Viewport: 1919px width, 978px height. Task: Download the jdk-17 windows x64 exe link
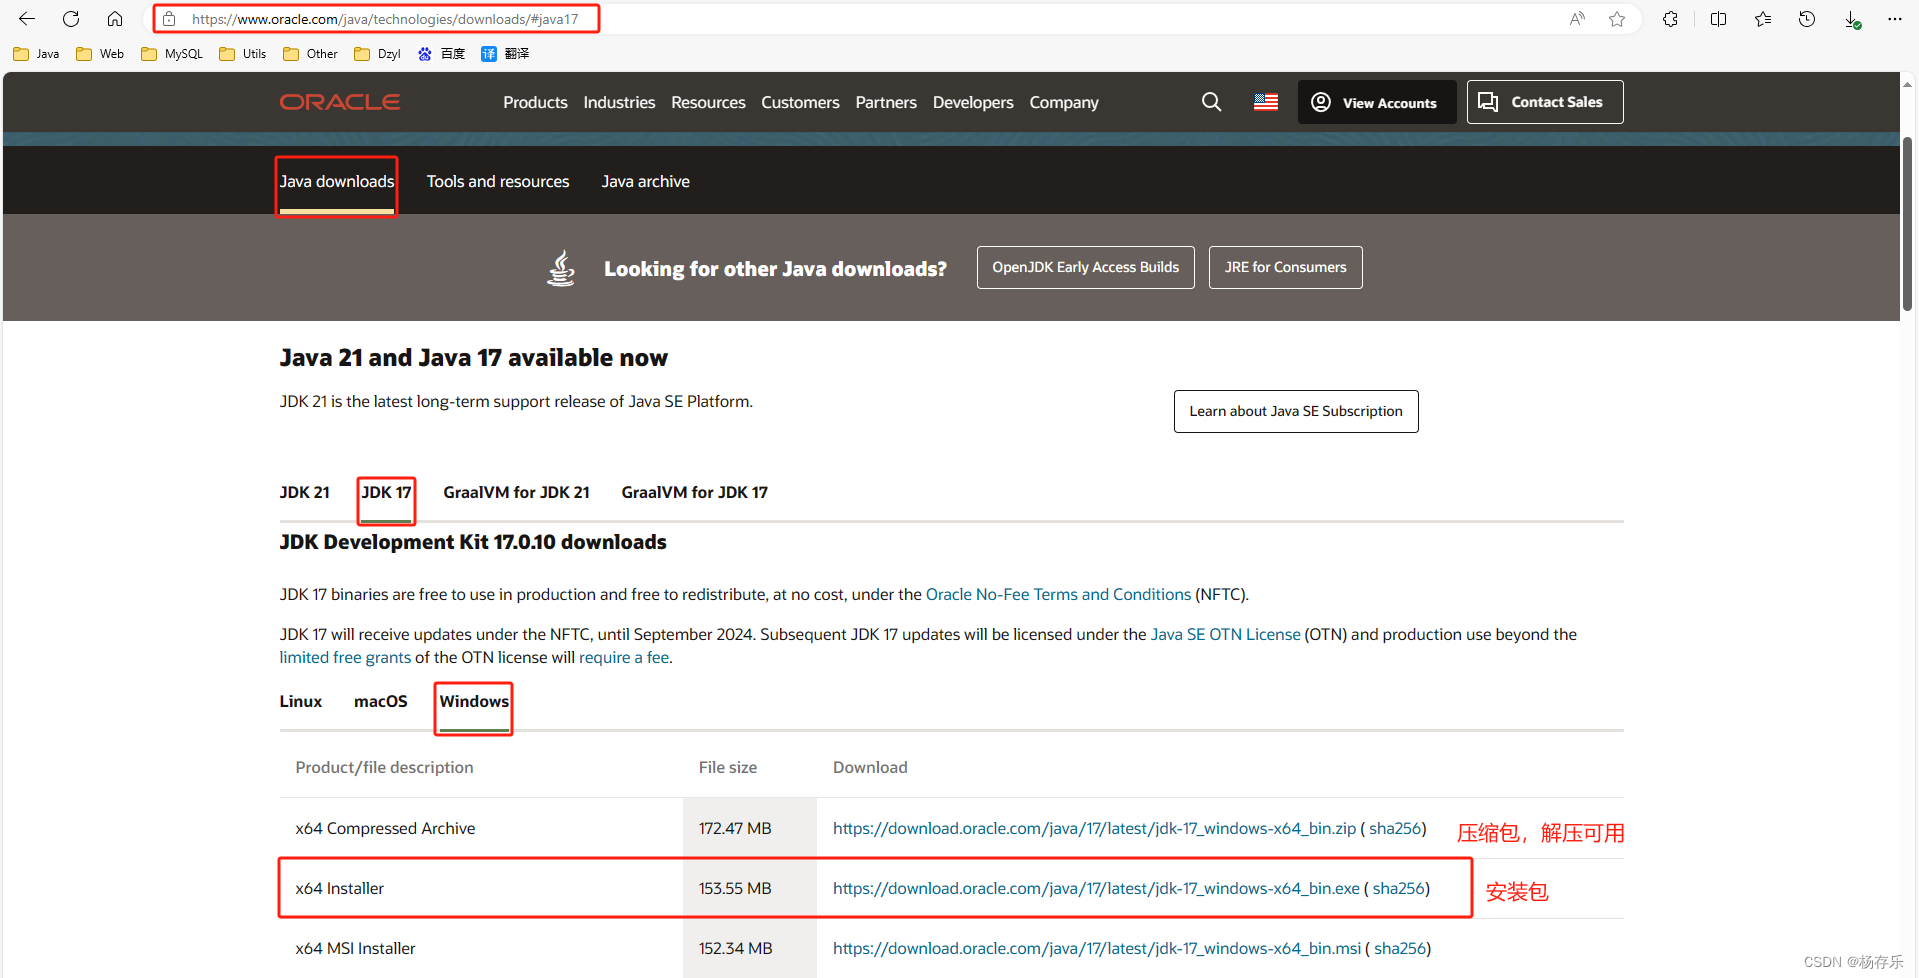coord(1096,888)
